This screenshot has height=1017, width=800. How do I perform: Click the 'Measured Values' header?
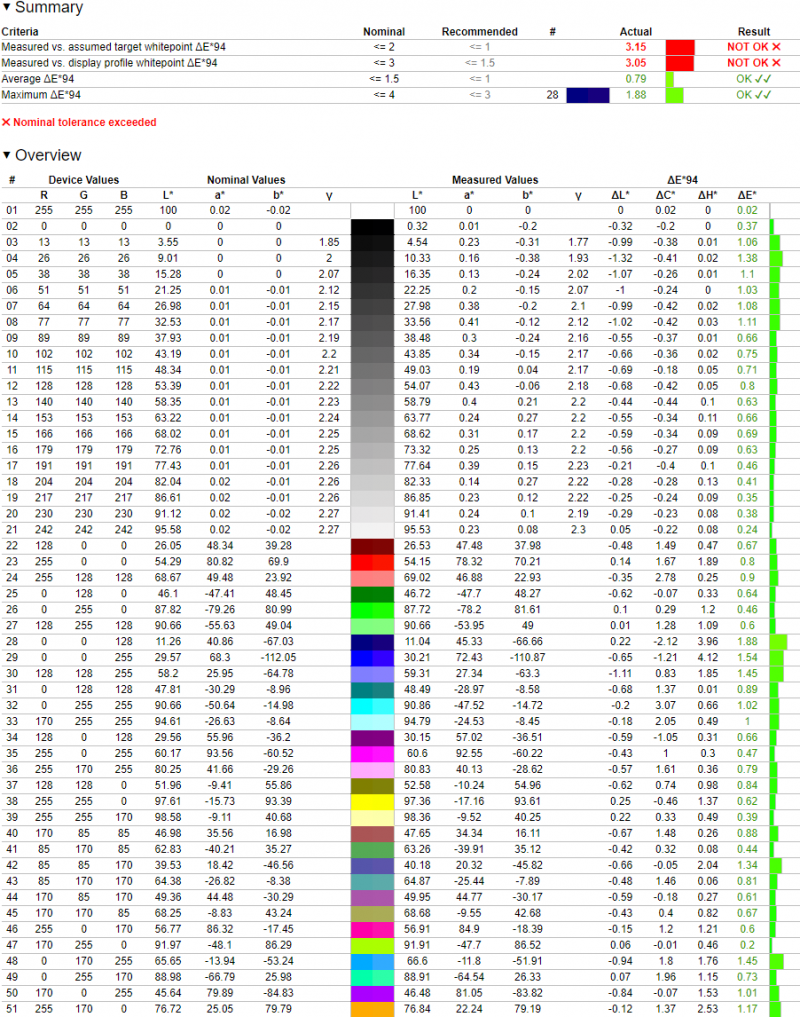tap(494, 180)
